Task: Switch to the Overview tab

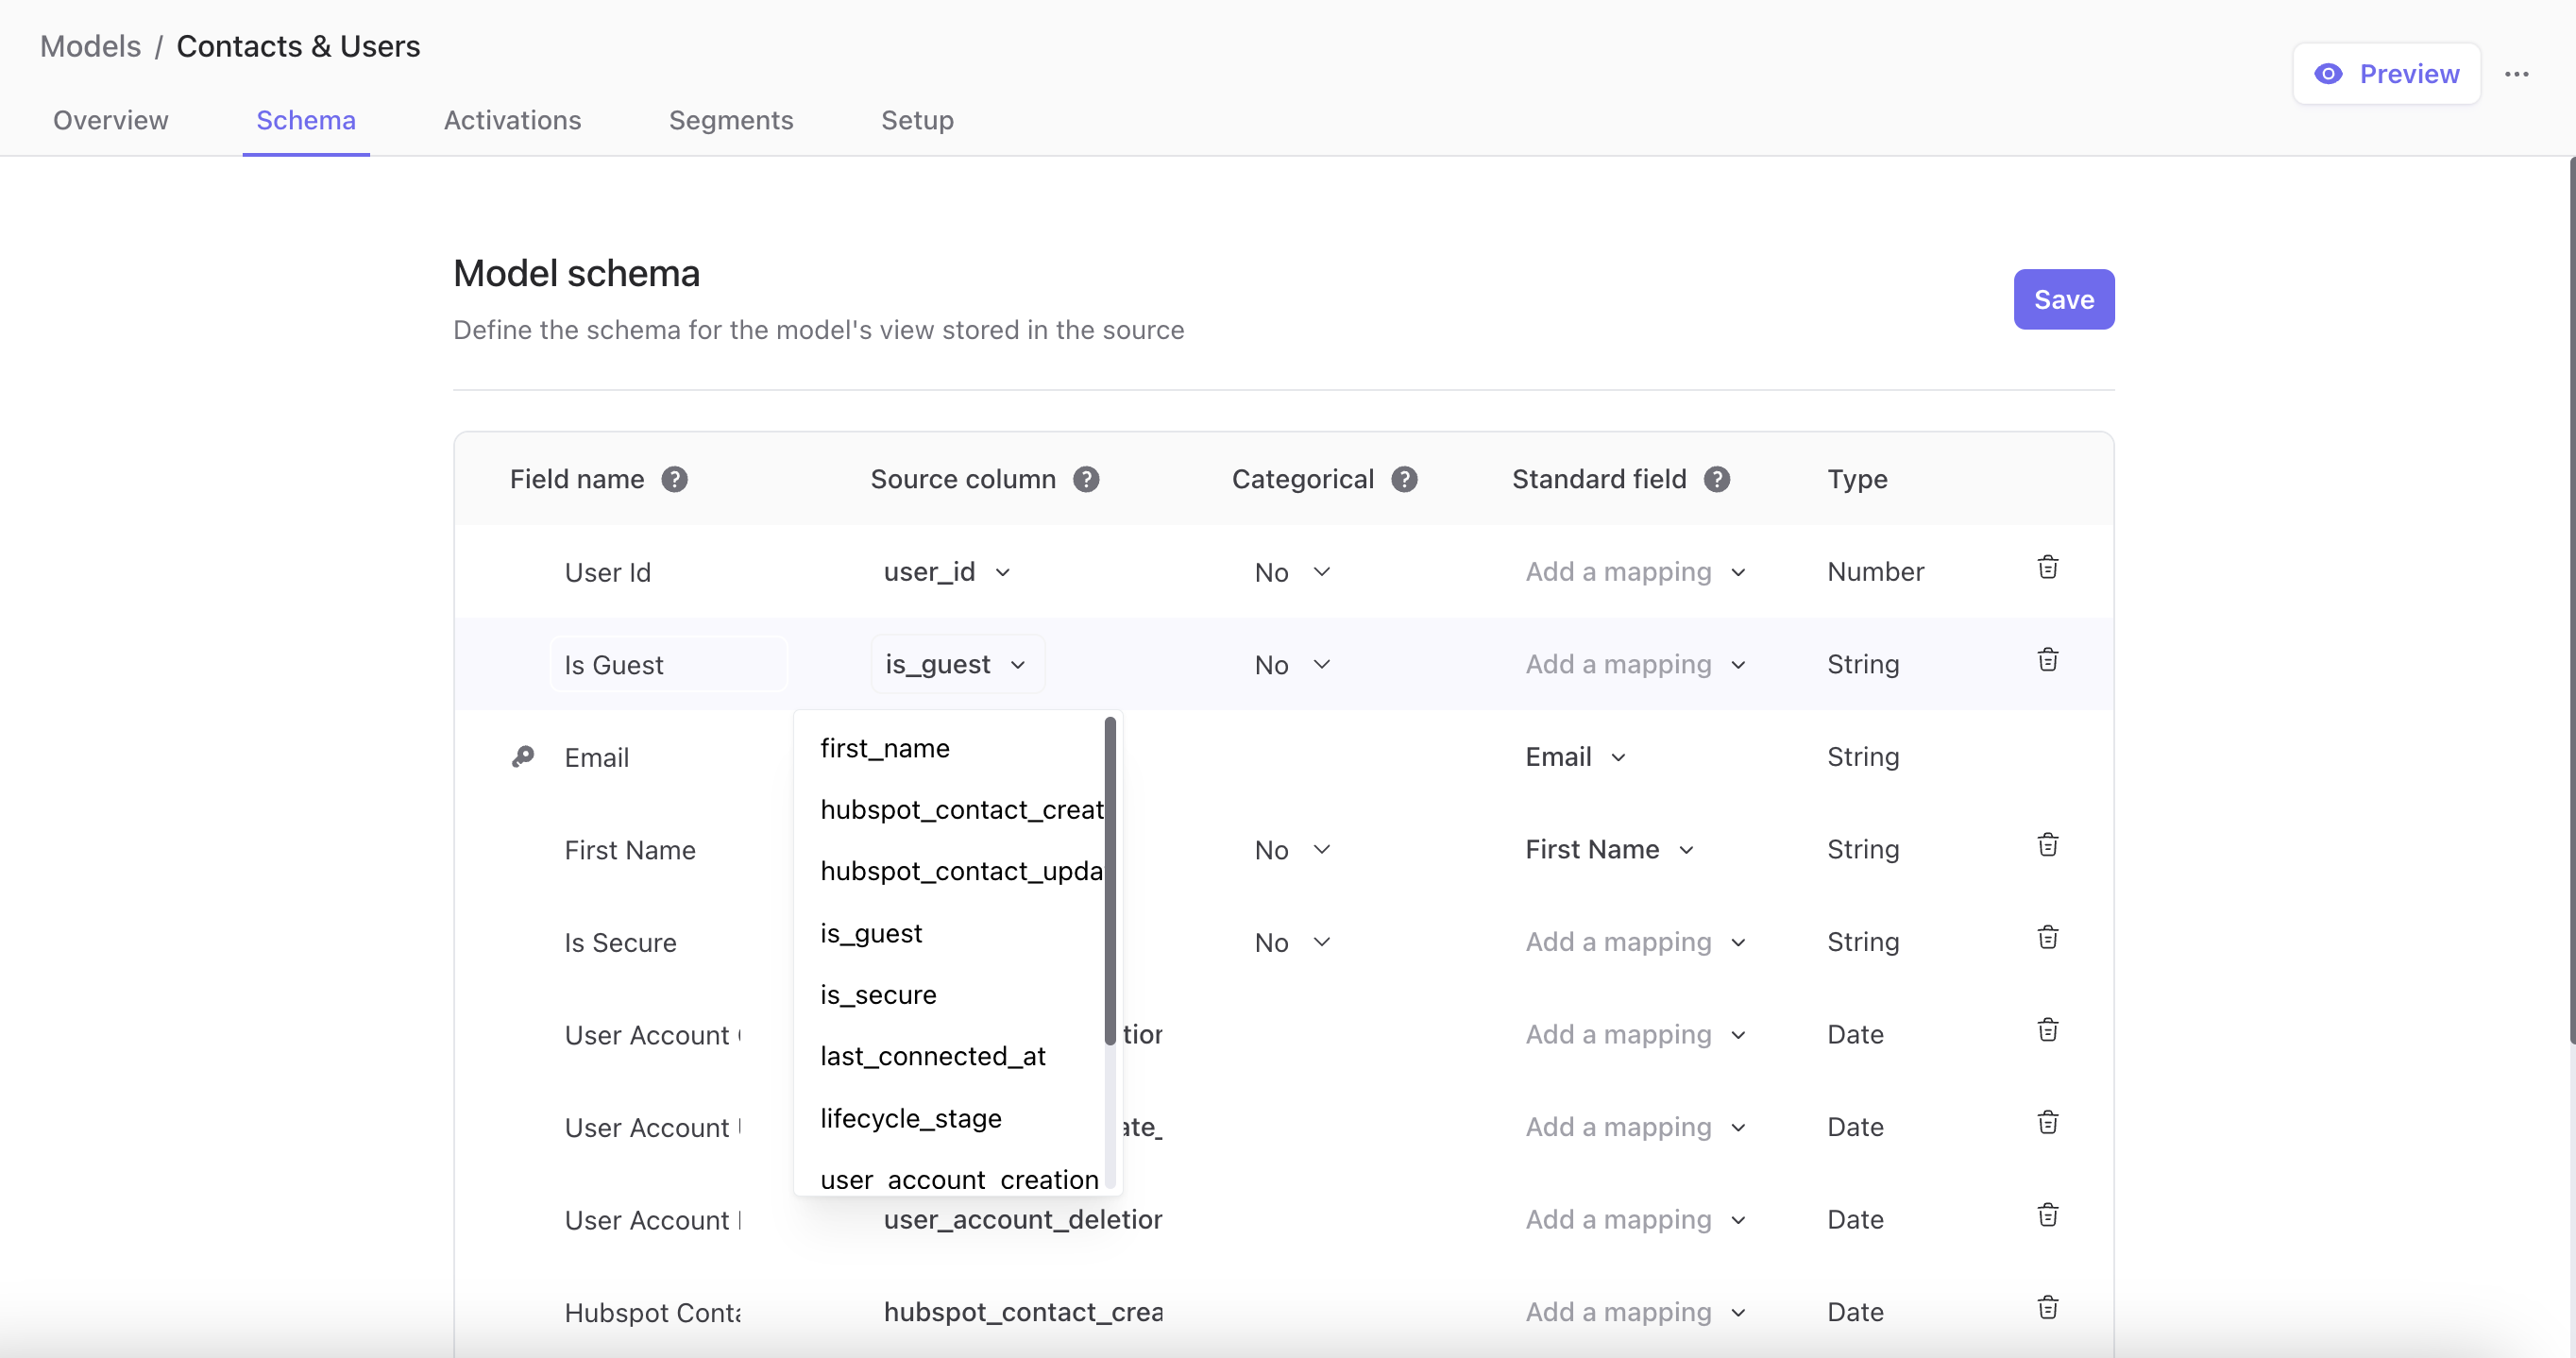Action: (111, 120)
